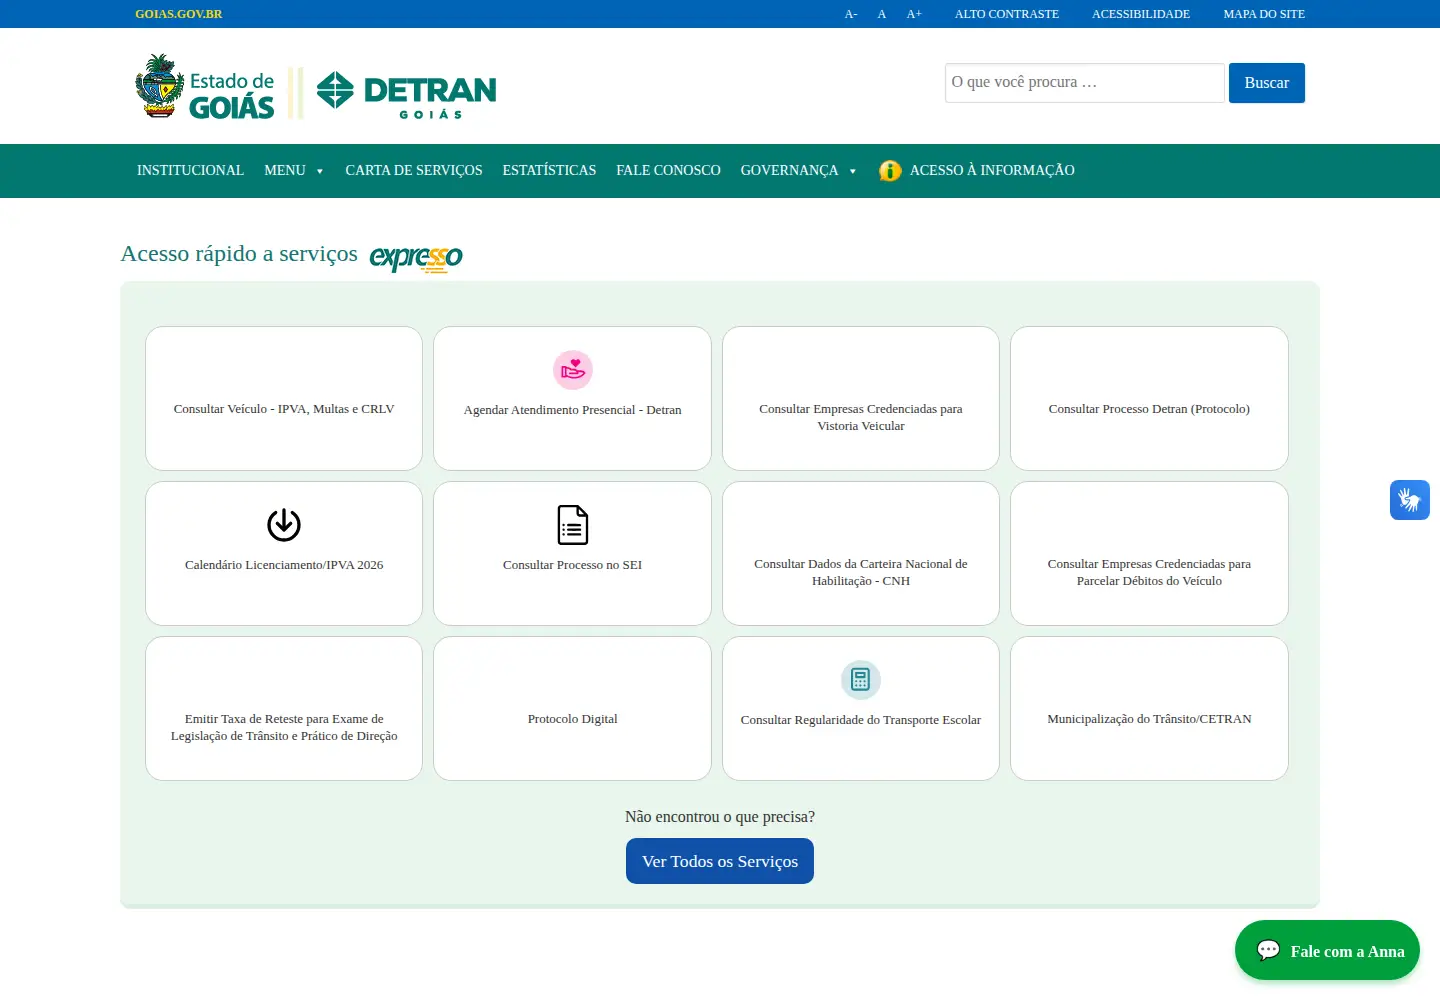Open Consultar Processo Detran (Protocolo) card
The width and height of the screenshot is (1440, 1000).
coord(1149,398)
